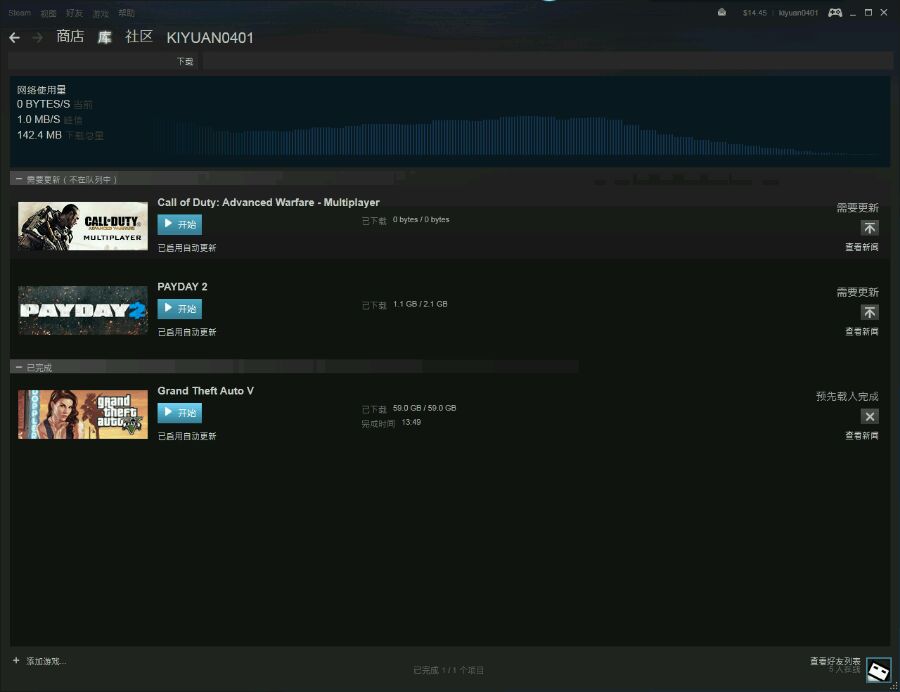
Task: Launch Big Picture mode gamepad icon
Action: 835,13
